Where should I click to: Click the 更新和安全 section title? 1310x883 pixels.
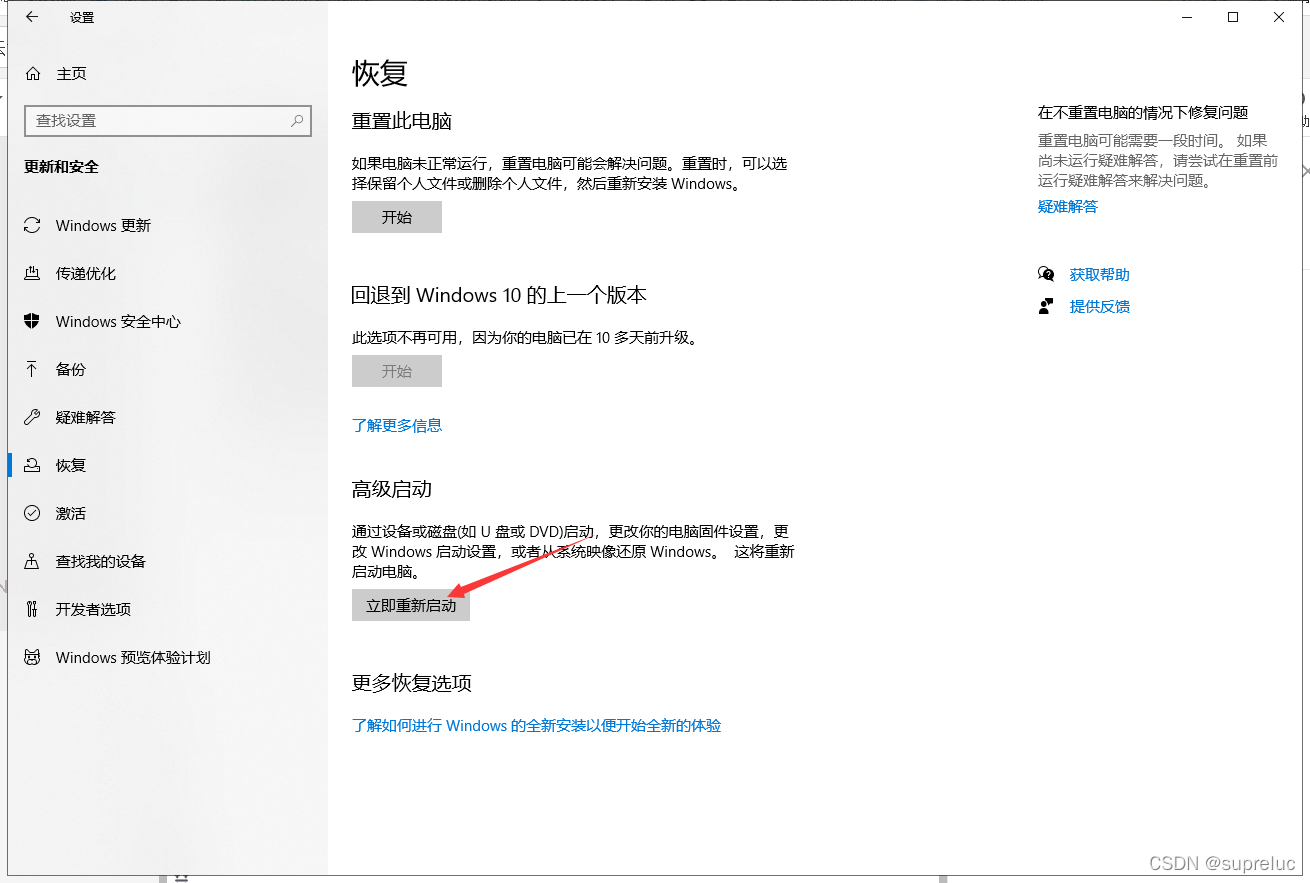pyautogui.click(x=62, y=167)
